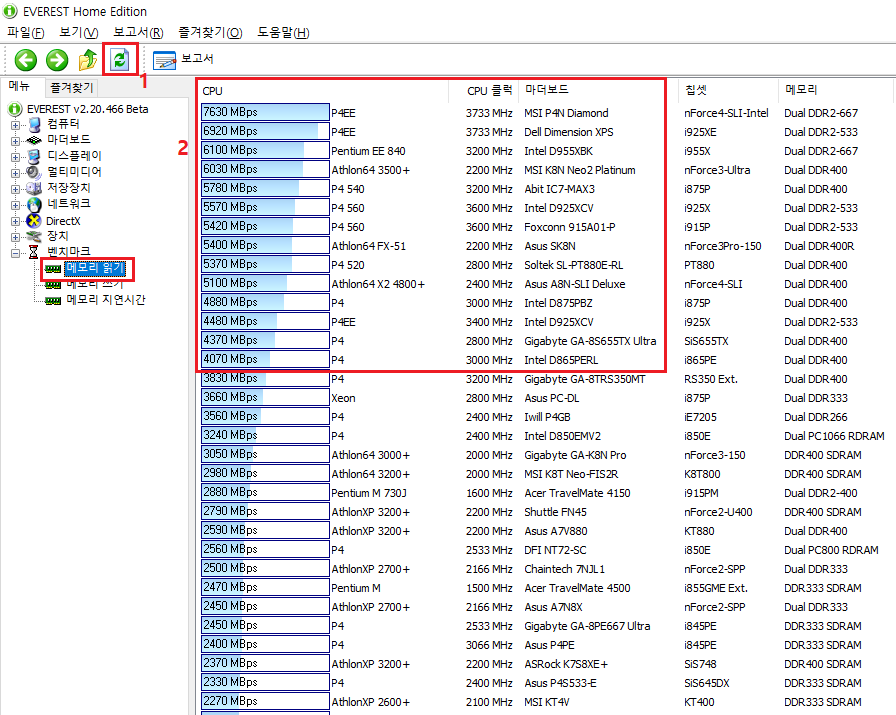The image size is (896, 715).
Task: Sort by the 메모리 column header
Action: [835, 90]
